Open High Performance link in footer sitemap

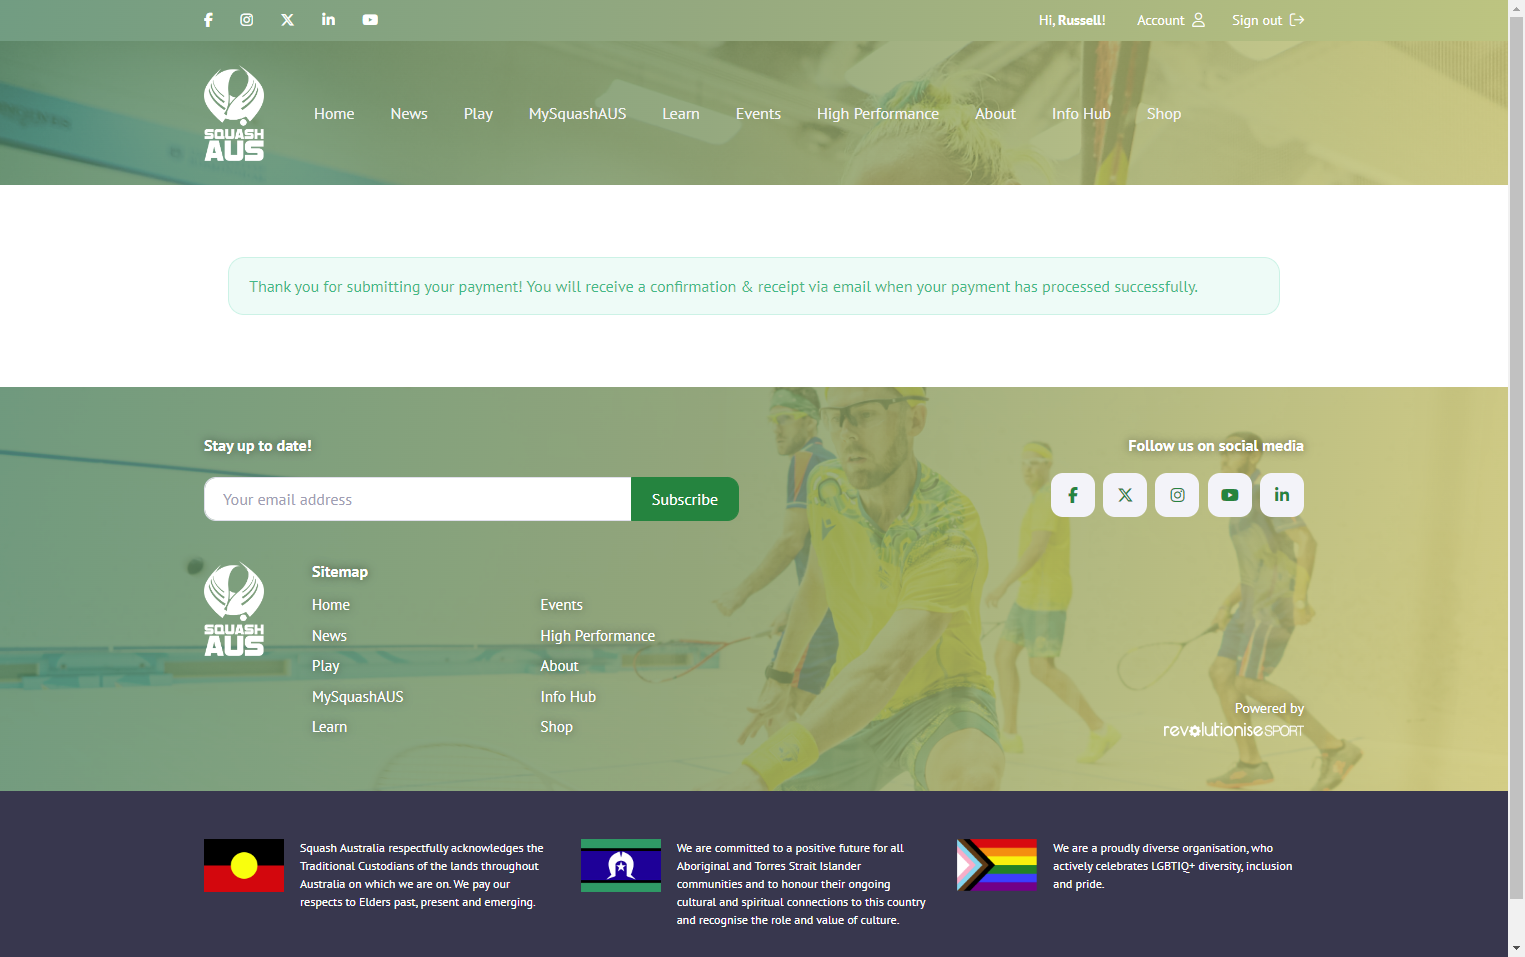[x=598, y=636]
